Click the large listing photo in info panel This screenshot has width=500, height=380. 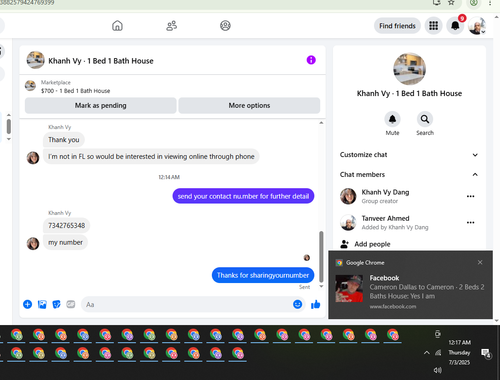(409, 69)
